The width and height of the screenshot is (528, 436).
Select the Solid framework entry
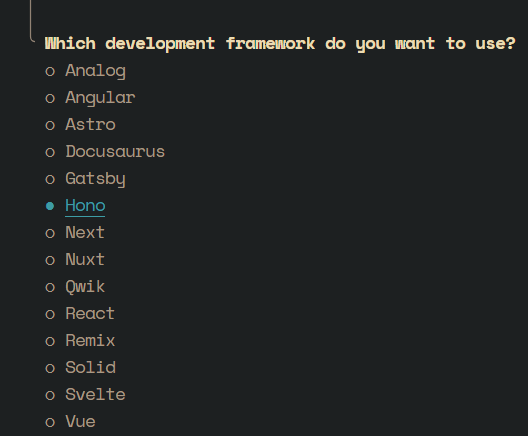pyautogui.click(x=91, y=368)
